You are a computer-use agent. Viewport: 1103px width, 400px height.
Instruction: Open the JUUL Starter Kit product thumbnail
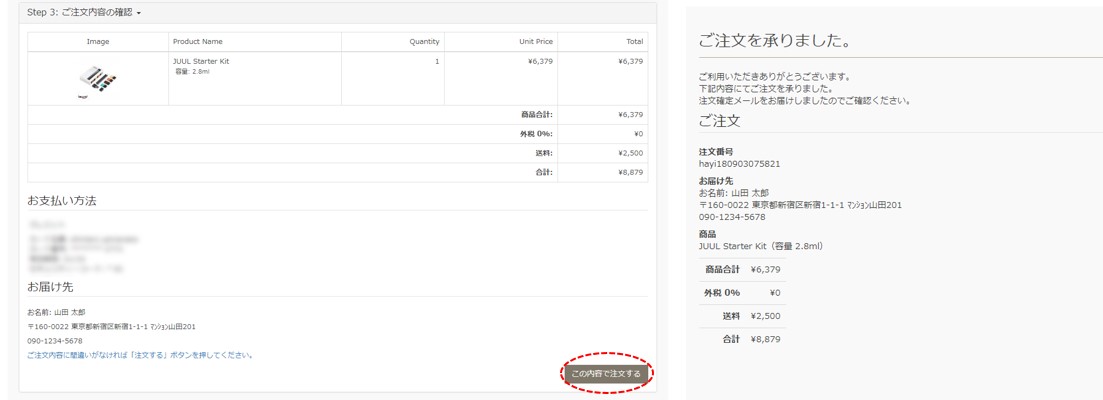98,80
